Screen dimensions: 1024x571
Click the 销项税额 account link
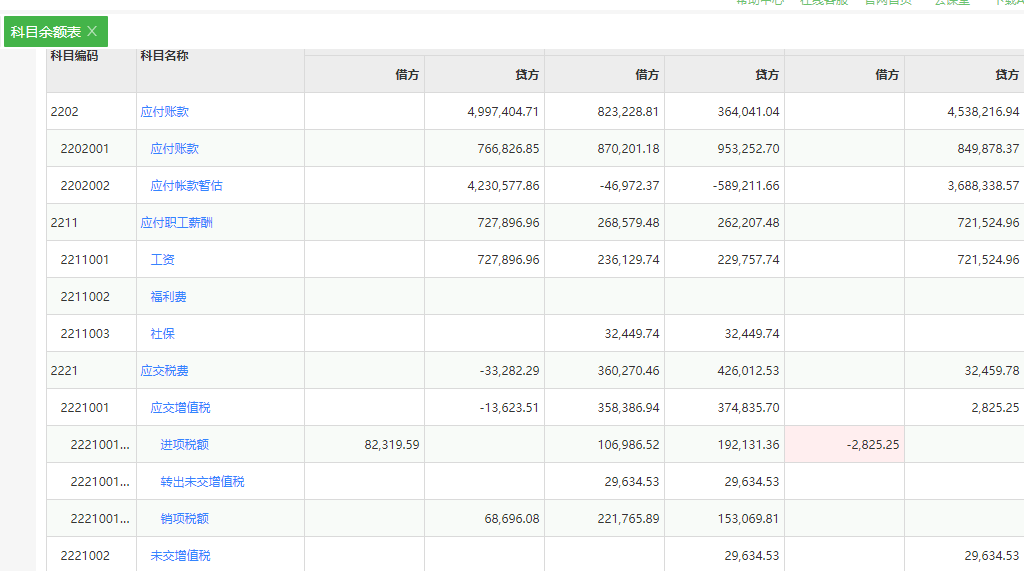pyautogui.click(x=184, y=519)
